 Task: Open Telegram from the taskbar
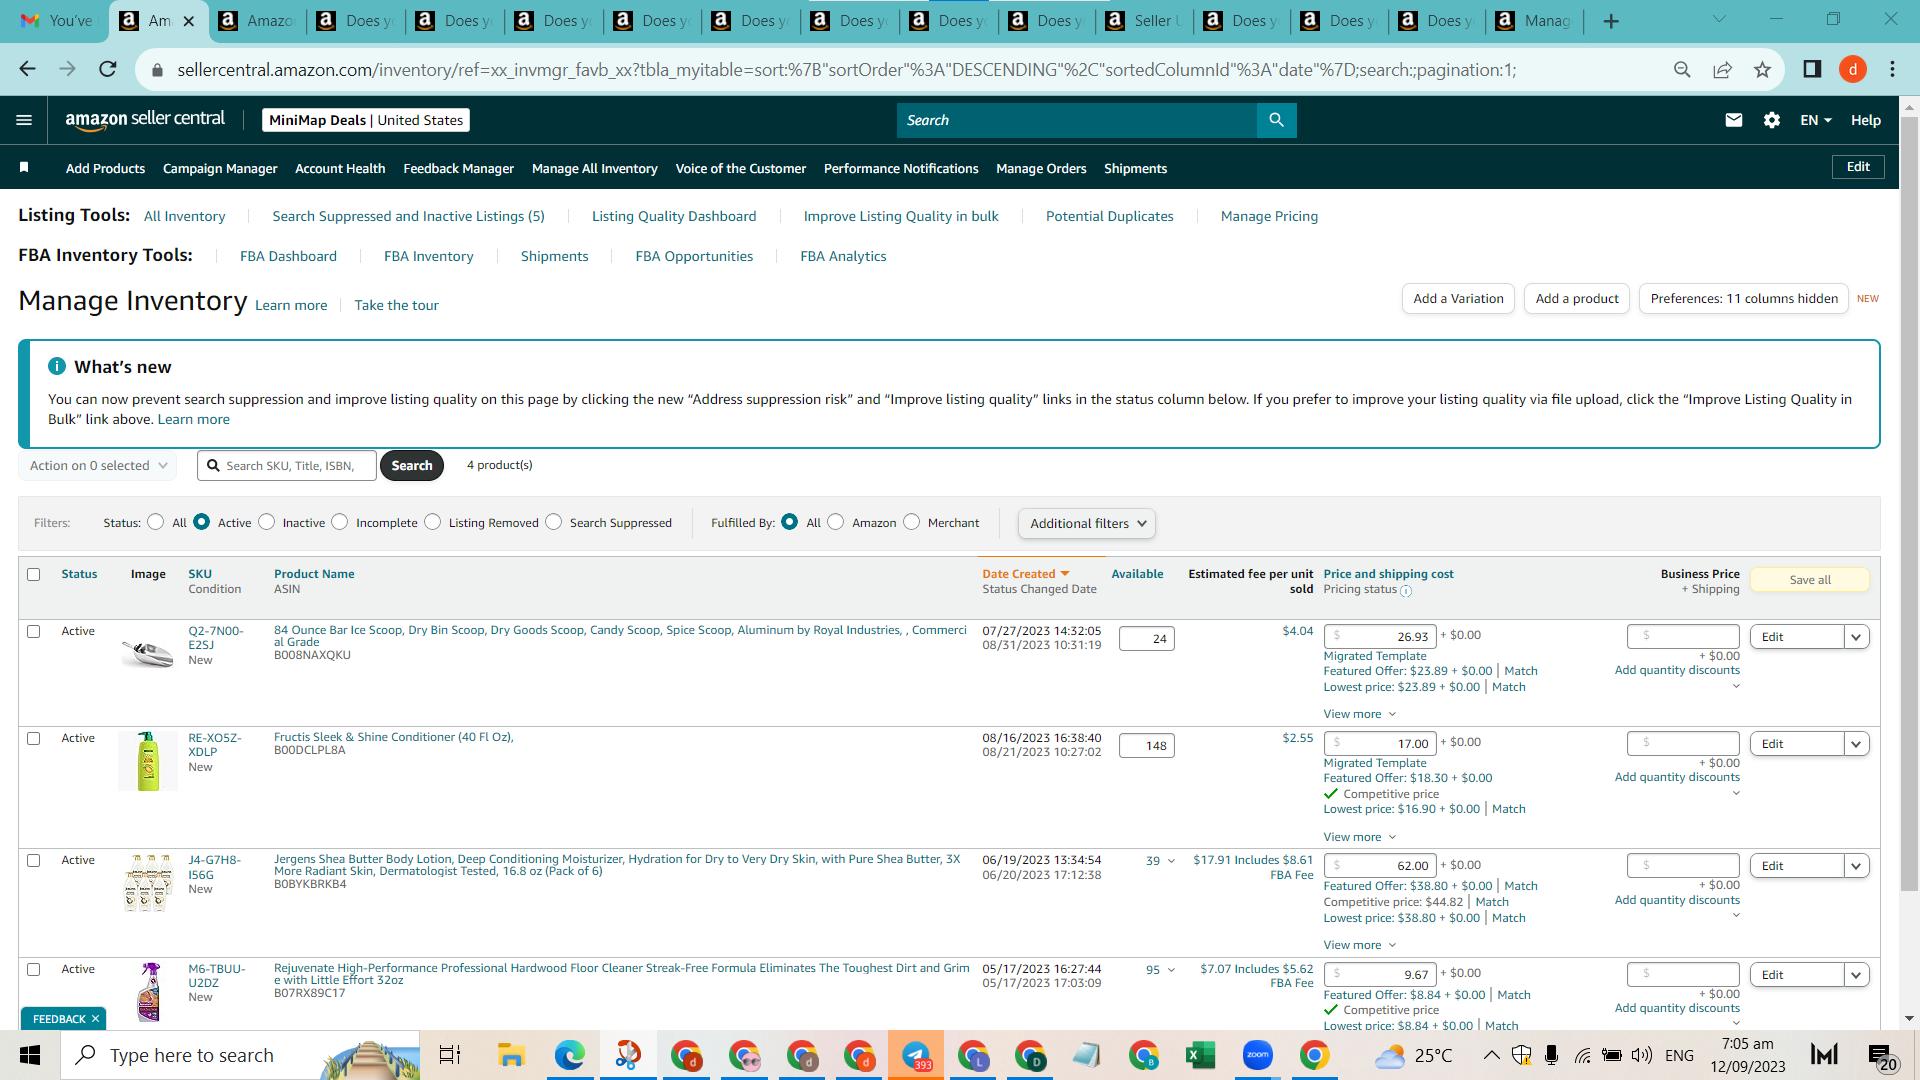(916, 1055)
